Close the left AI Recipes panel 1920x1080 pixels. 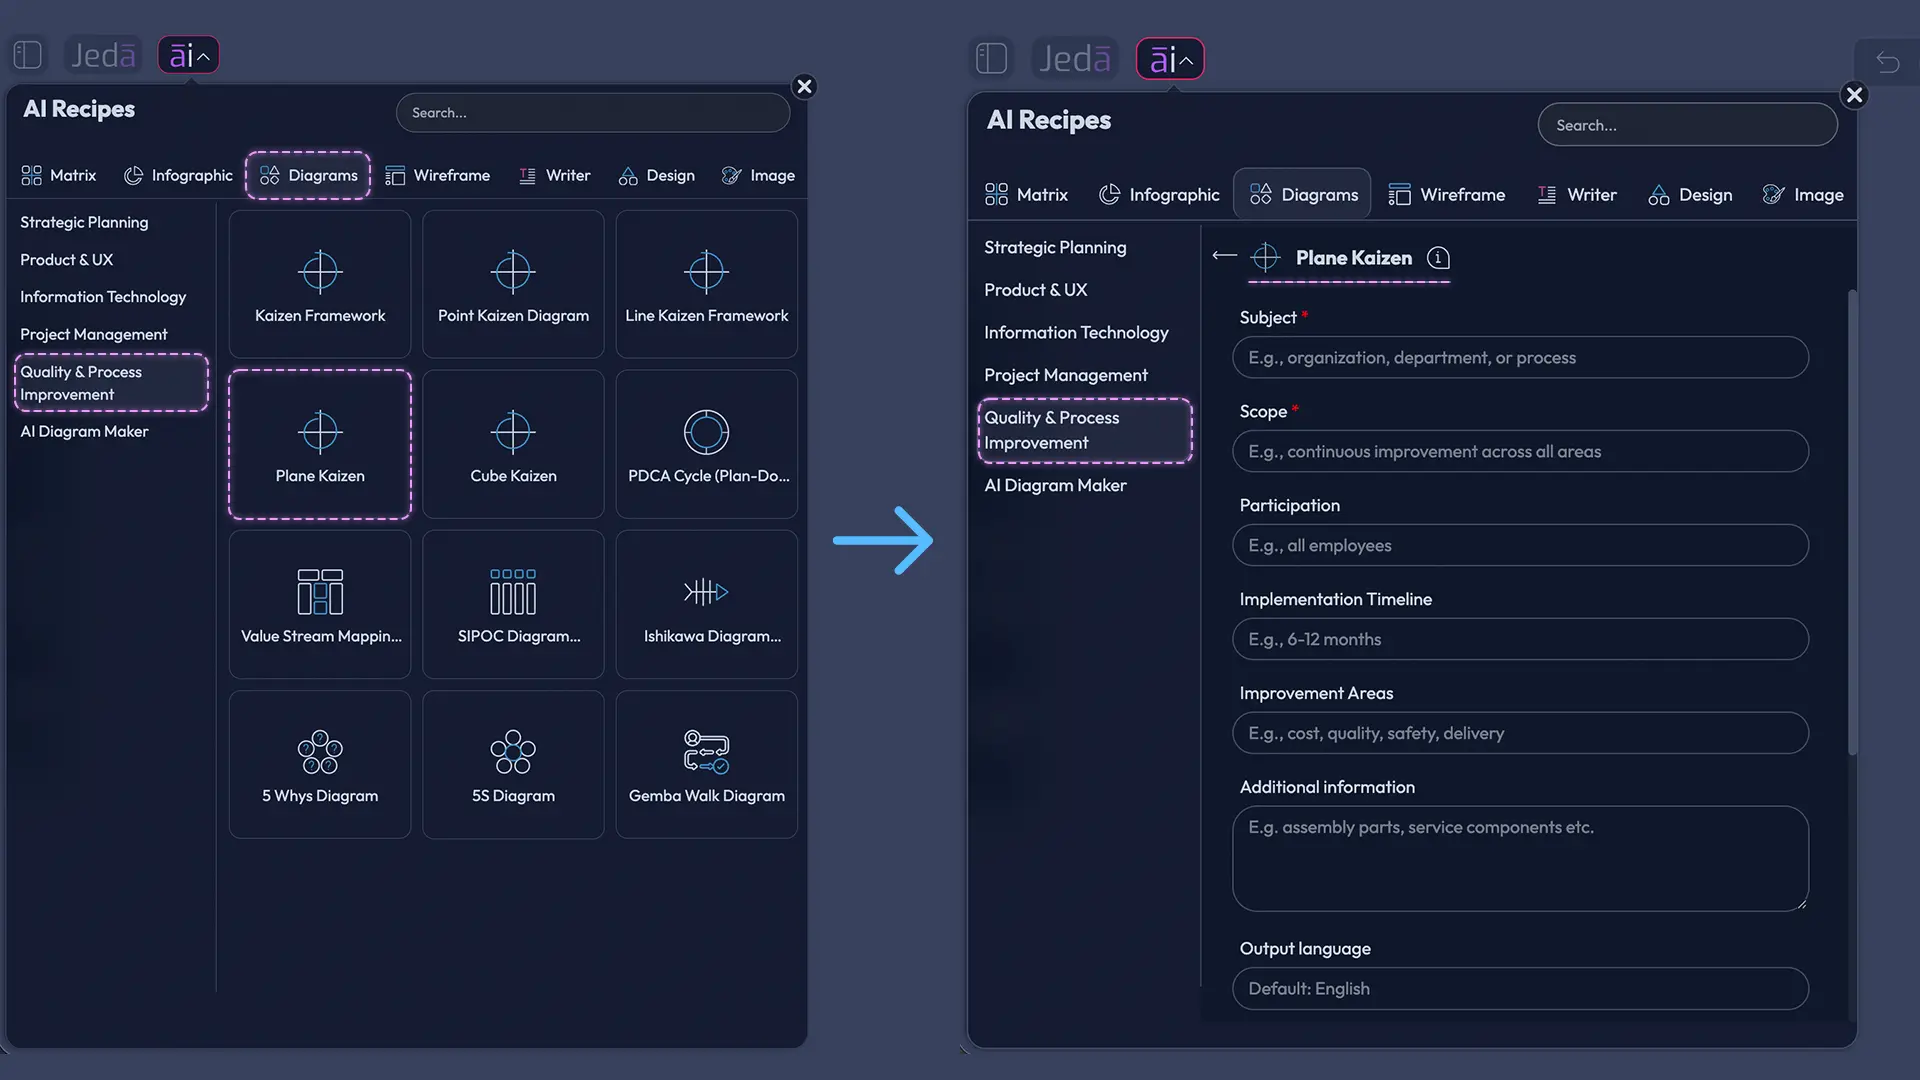tap(804, 86)
